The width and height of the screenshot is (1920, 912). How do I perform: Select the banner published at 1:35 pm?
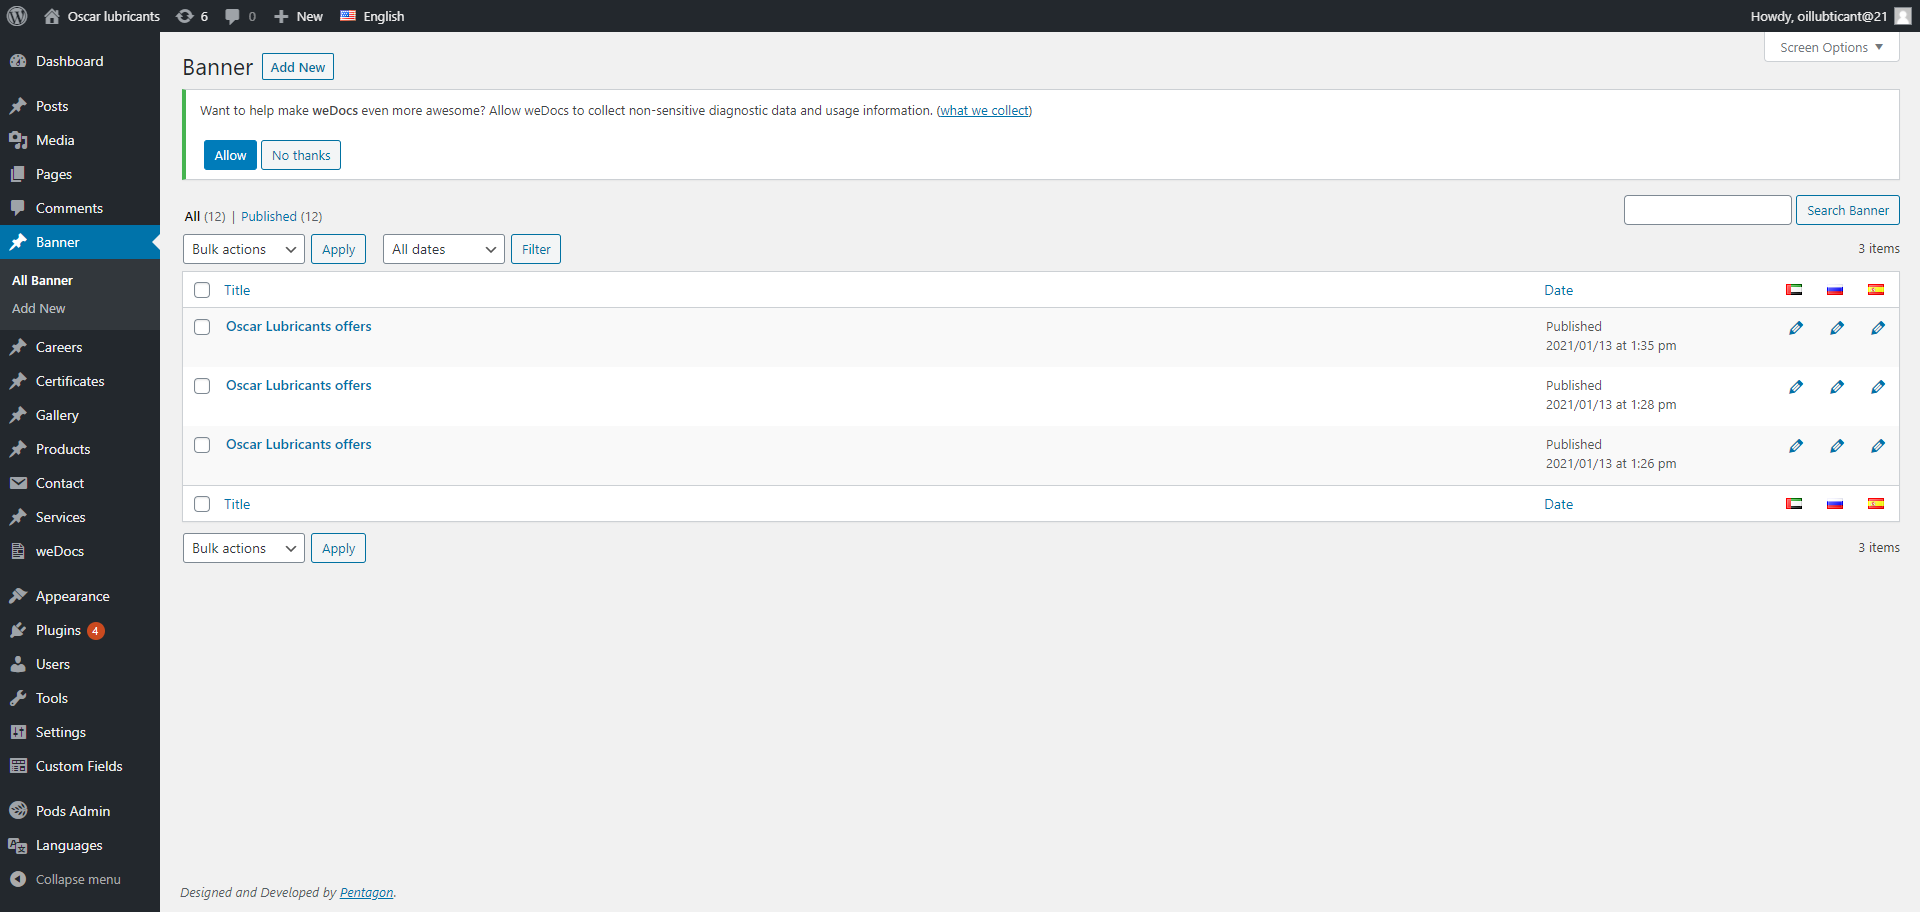pyautogui.click(x=202, y=327)
